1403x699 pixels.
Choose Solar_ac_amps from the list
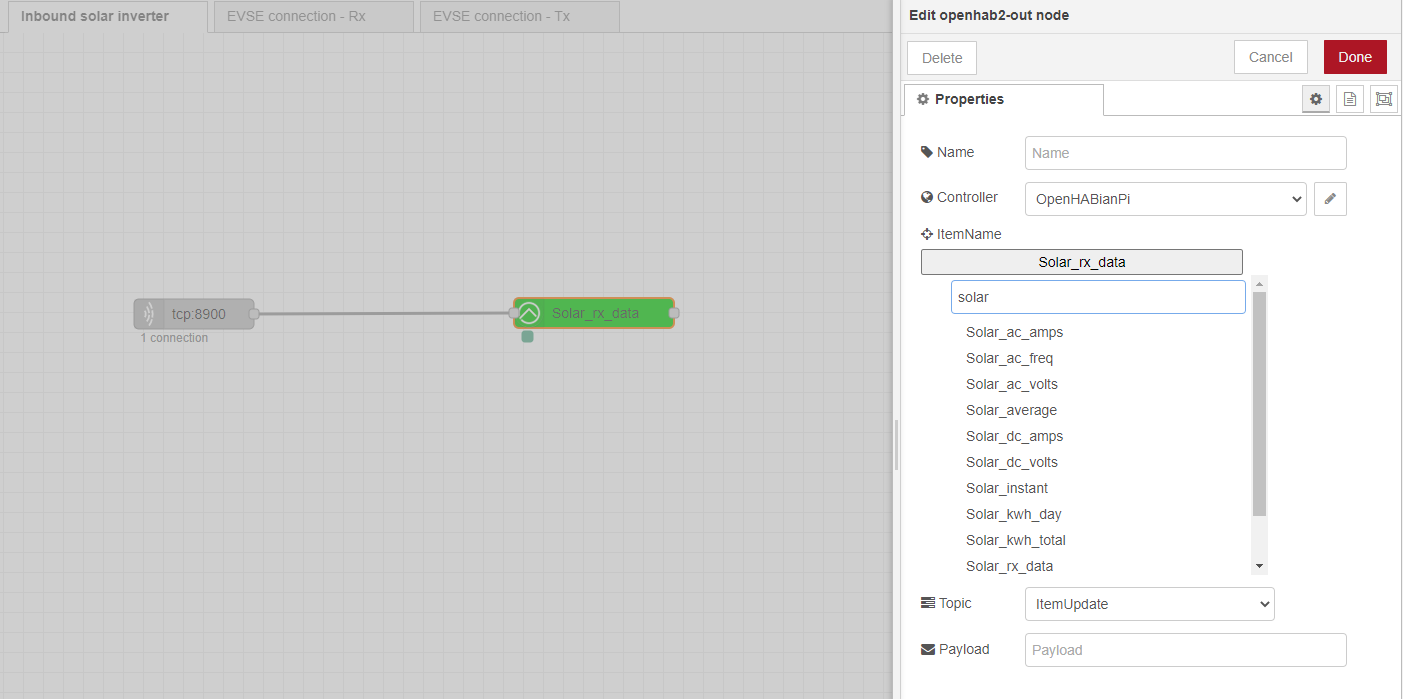(1014, 332)
